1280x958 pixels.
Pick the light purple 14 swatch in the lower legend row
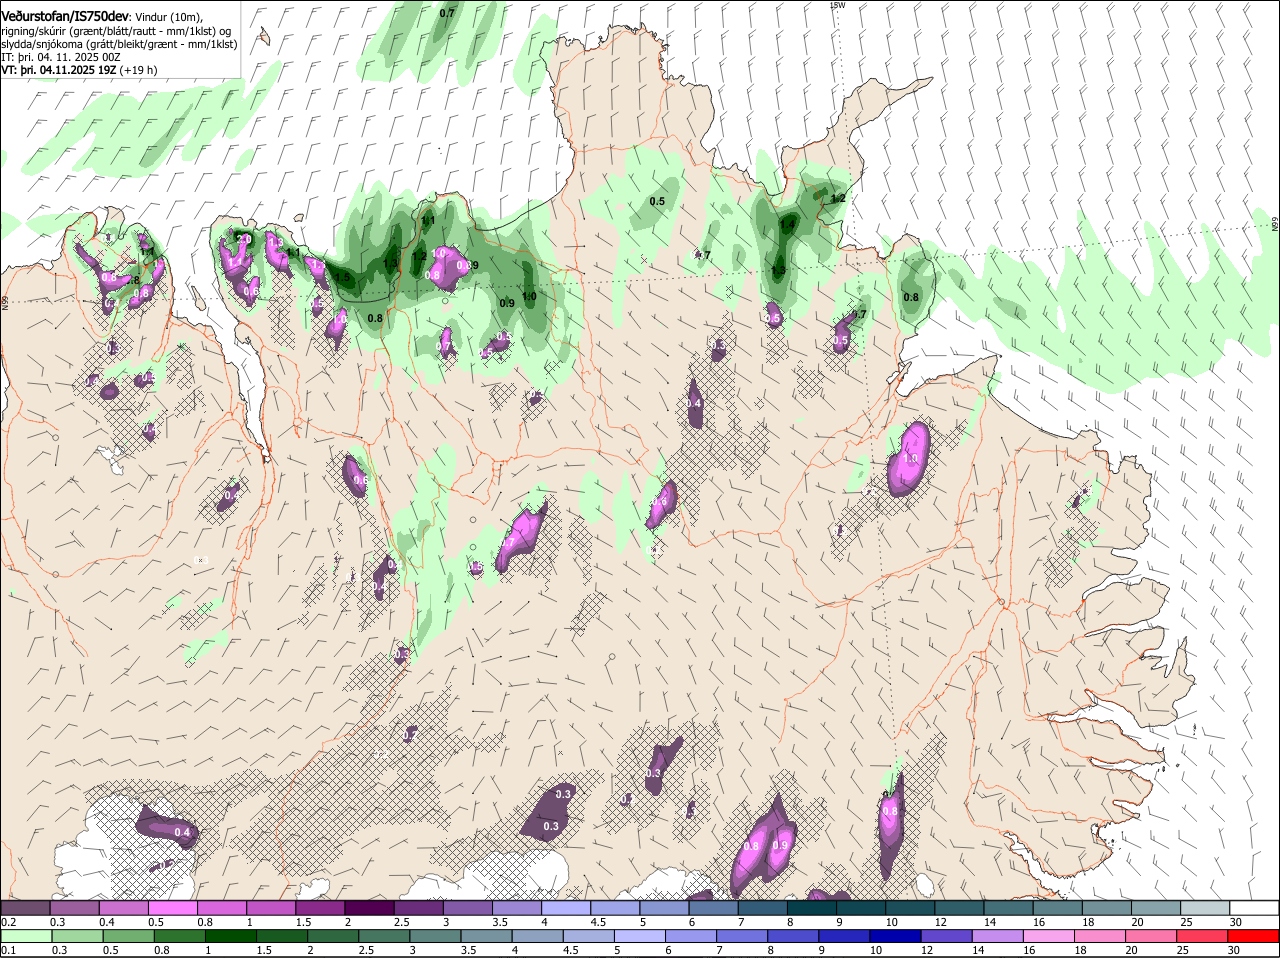999,935
